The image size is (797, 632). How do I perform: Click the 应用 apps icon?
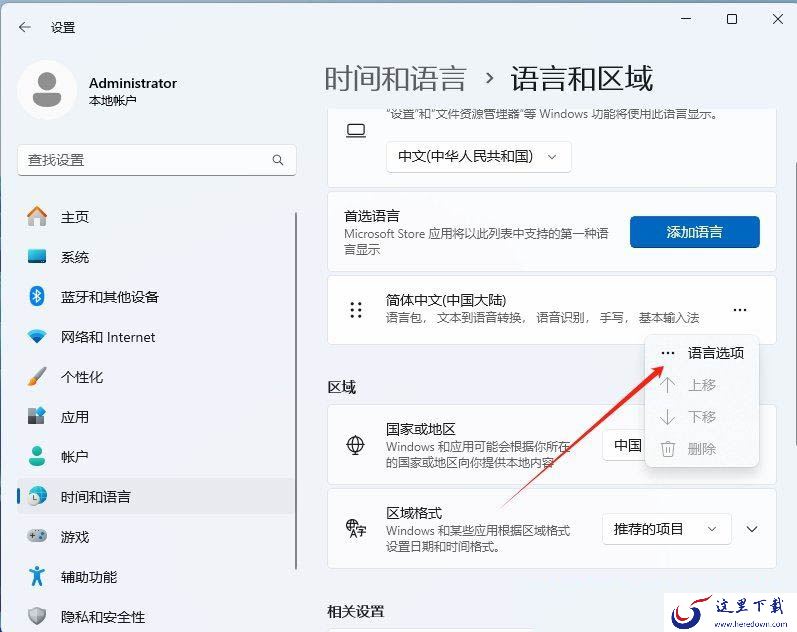point(37,416)
